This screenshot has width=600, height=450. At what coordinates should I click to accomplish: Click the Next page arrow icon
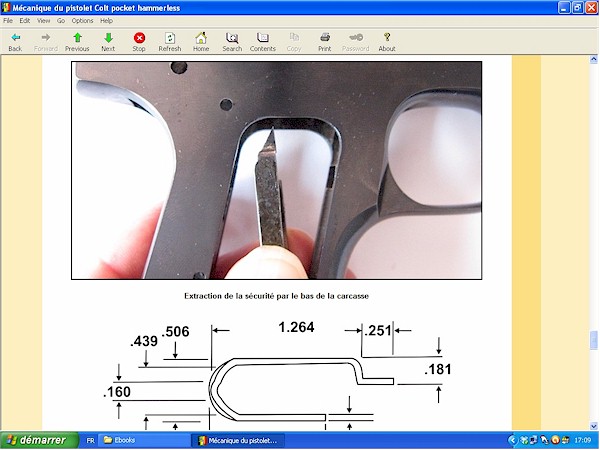[x=108, y=41]
